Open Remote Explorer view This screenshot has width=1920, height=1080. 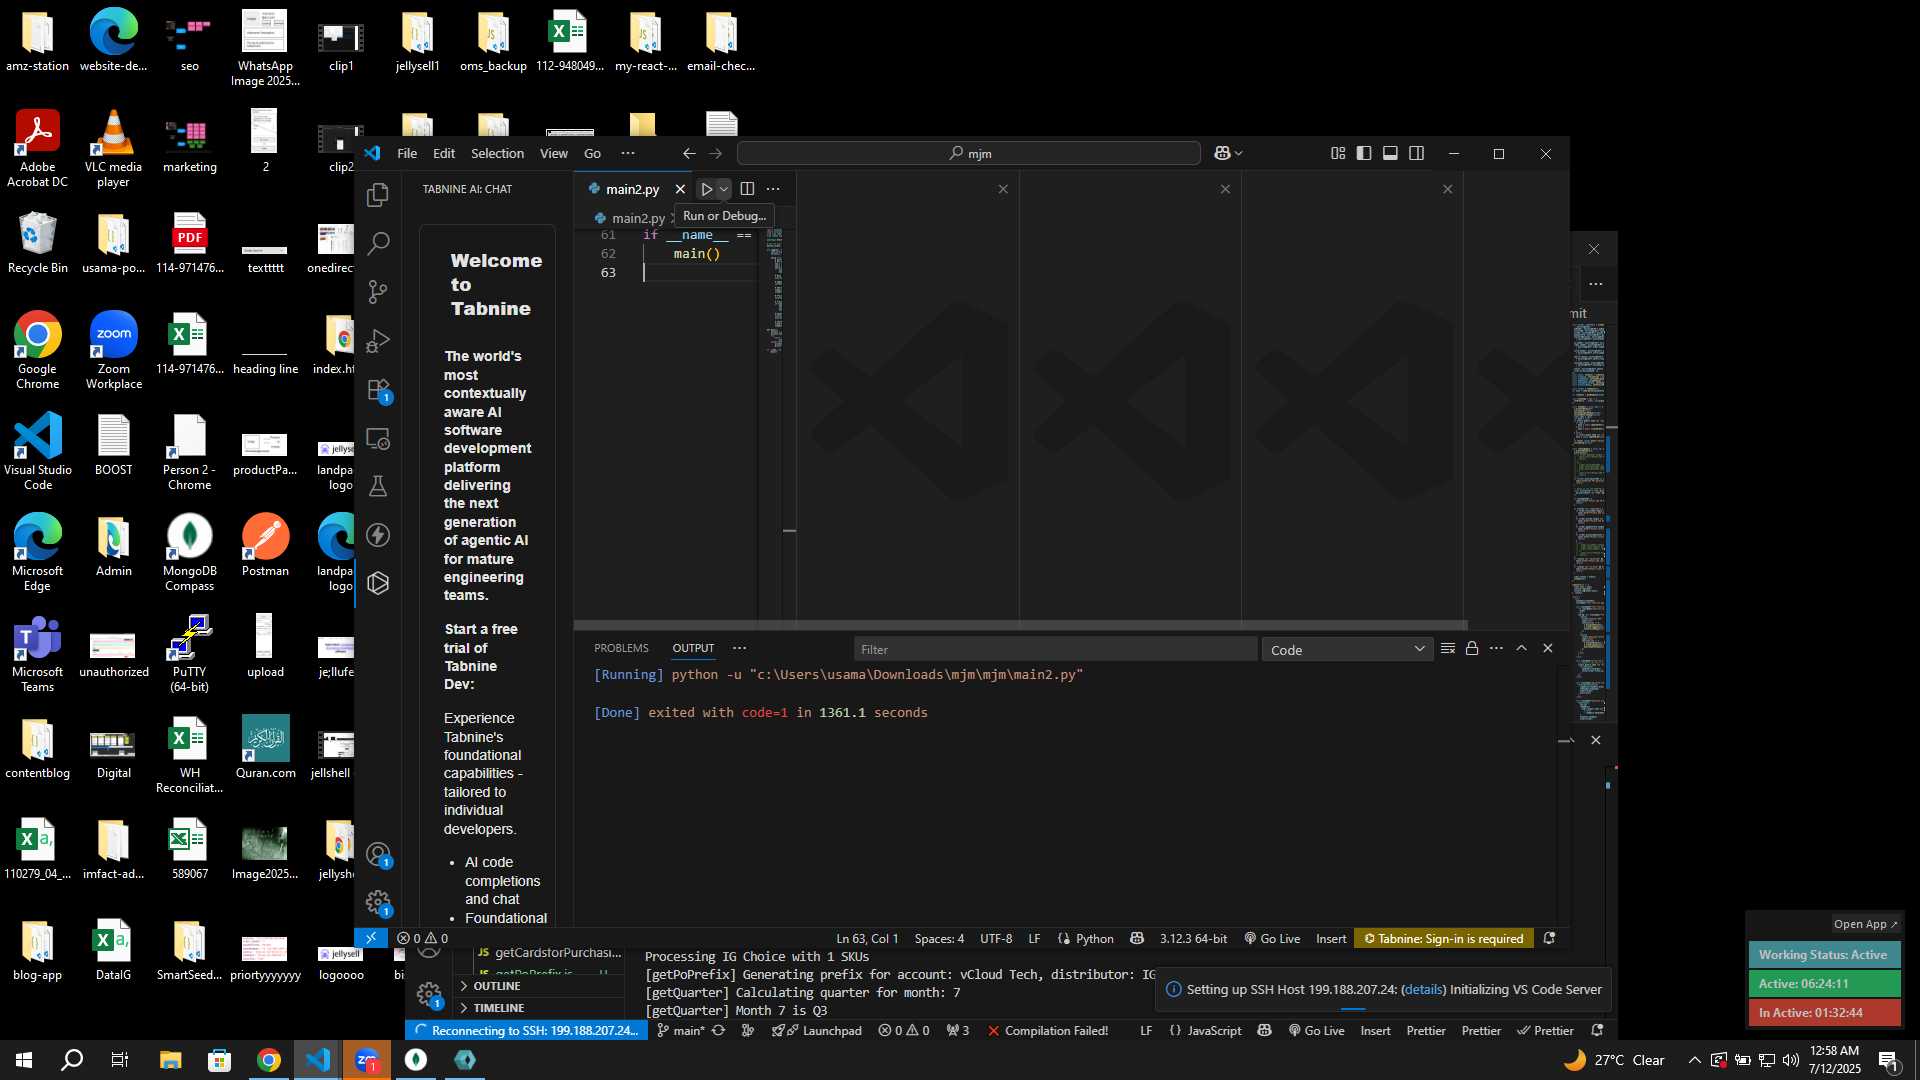pos(378,438)
